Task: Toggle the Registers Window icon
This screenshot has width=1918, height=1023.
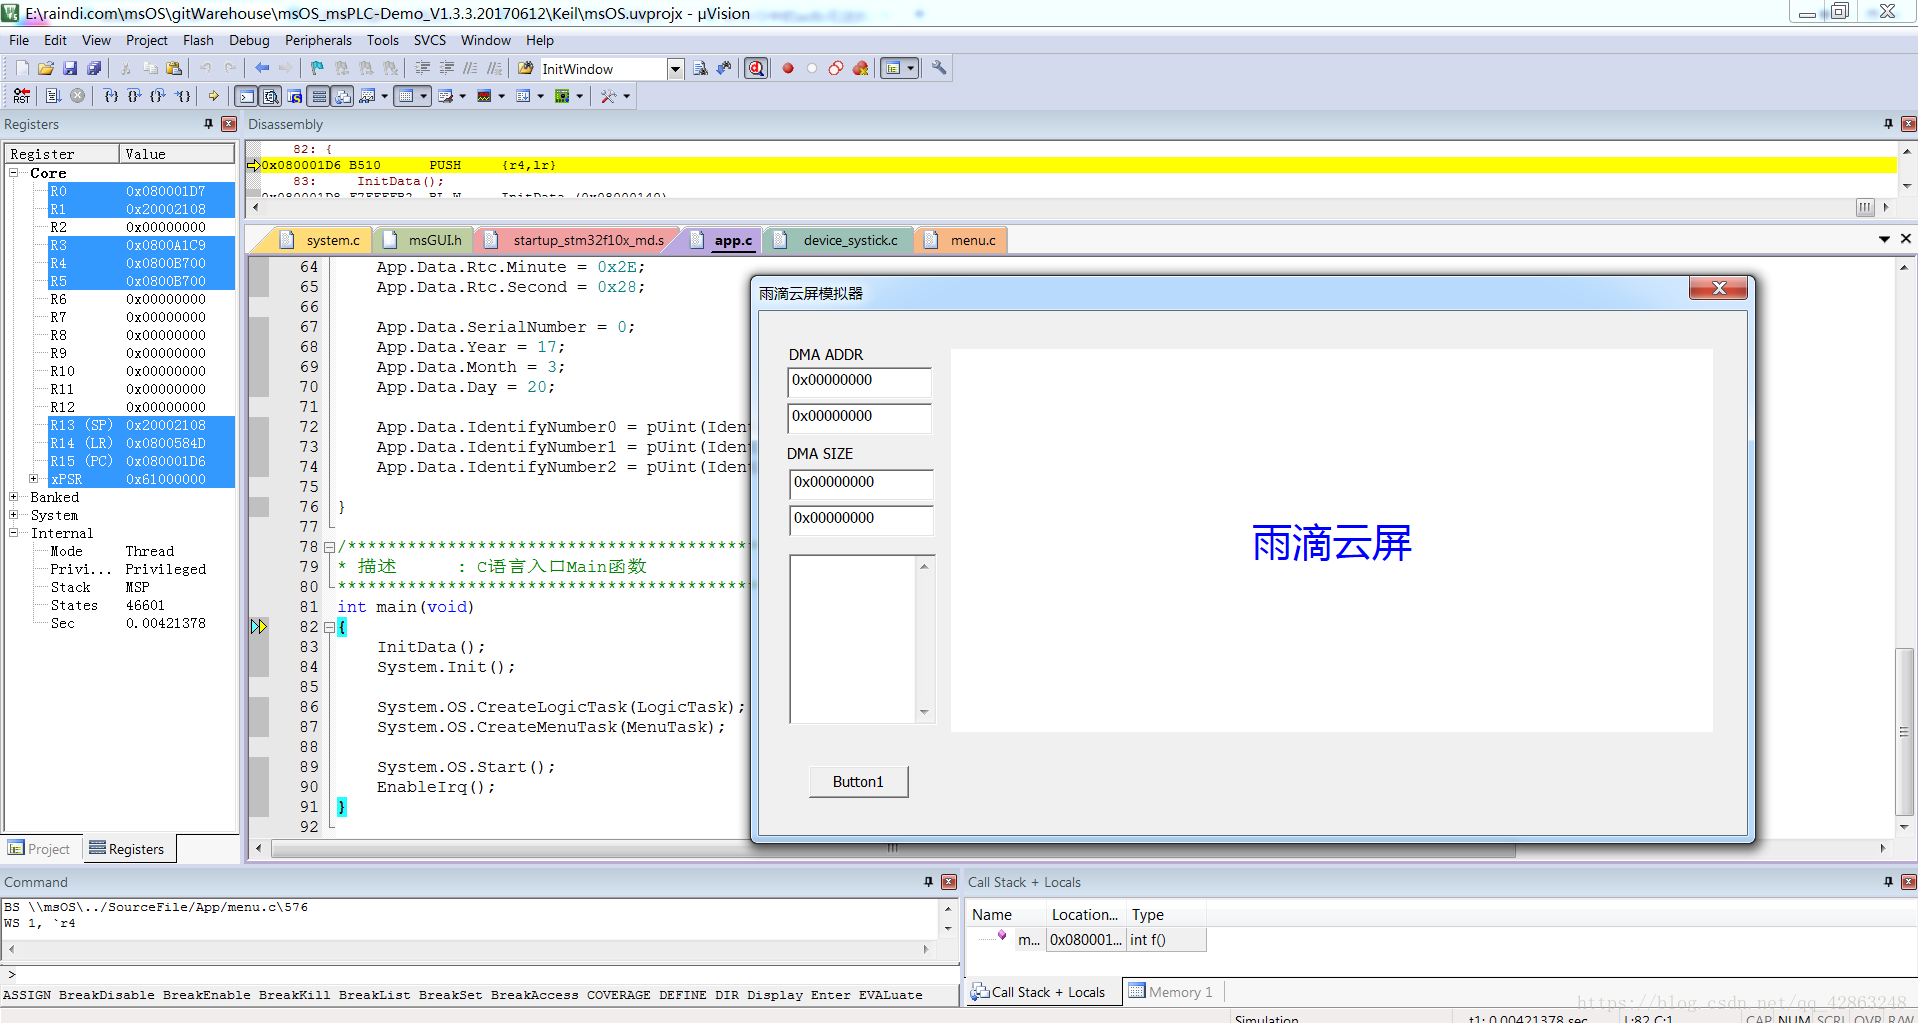Action: click(x=319, y=96)
